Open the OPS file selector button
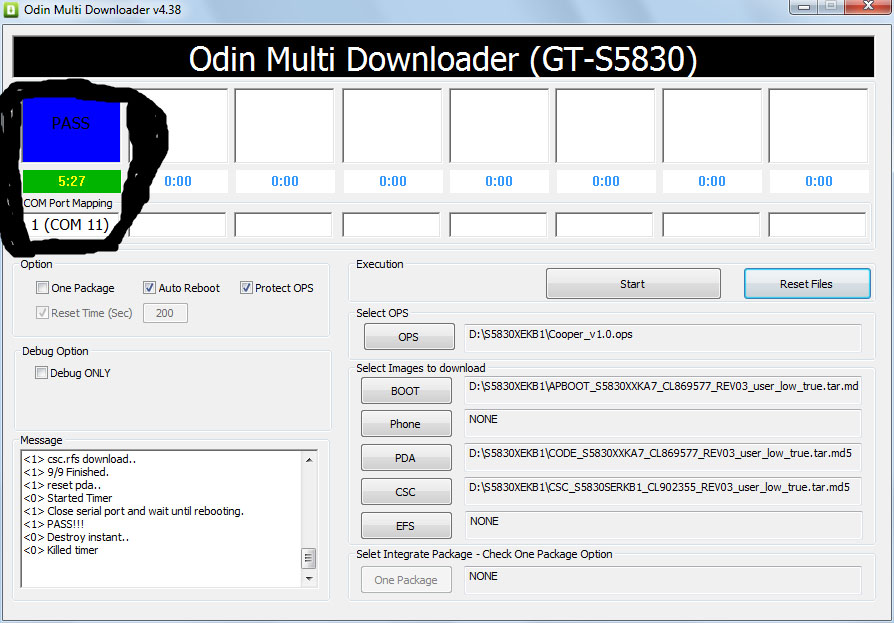Screen dimensions: 894x623 coord(409,337)
